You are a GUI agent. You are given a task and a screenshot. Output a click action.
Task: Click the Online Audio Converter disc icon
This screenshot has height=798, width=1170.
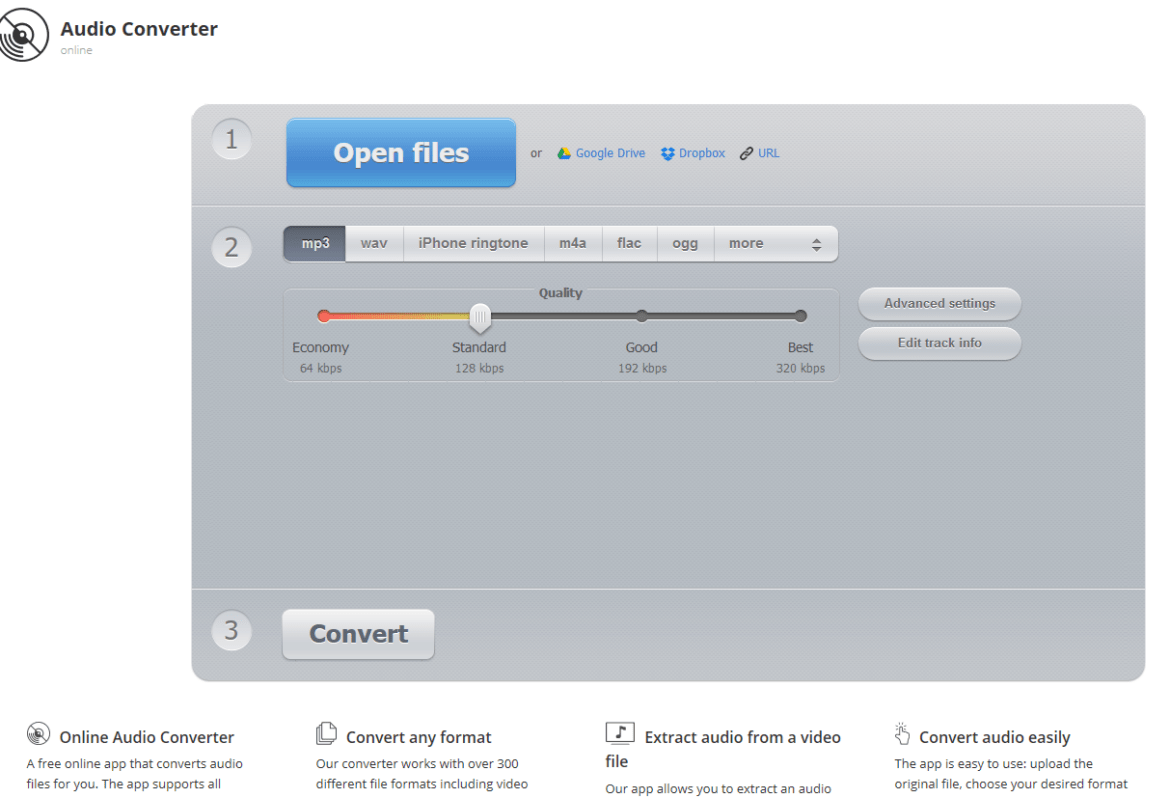(x=38, y=733)
